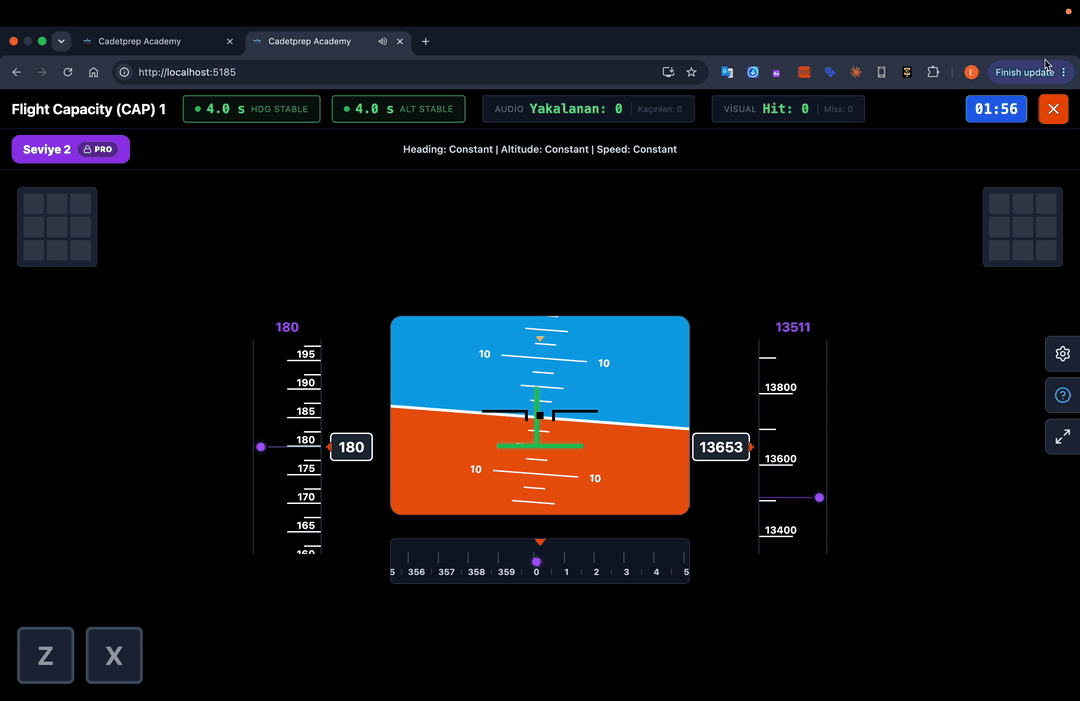Click the X key button

click(x=114, y=656)
